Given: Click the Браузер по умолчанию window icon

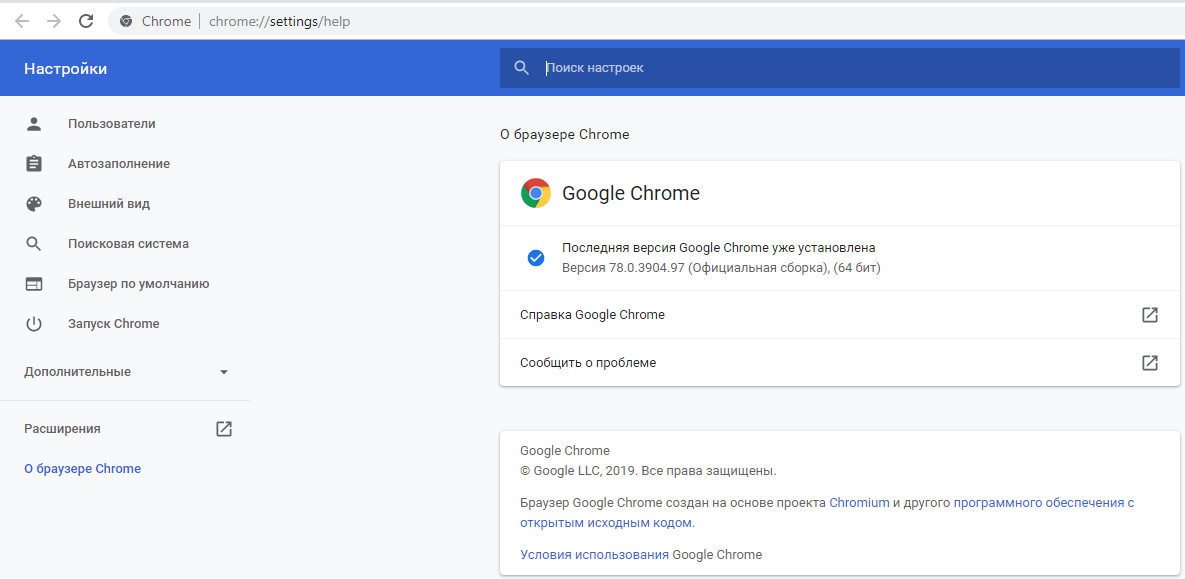Looking at the screenshot, I should tap(34, 284).
